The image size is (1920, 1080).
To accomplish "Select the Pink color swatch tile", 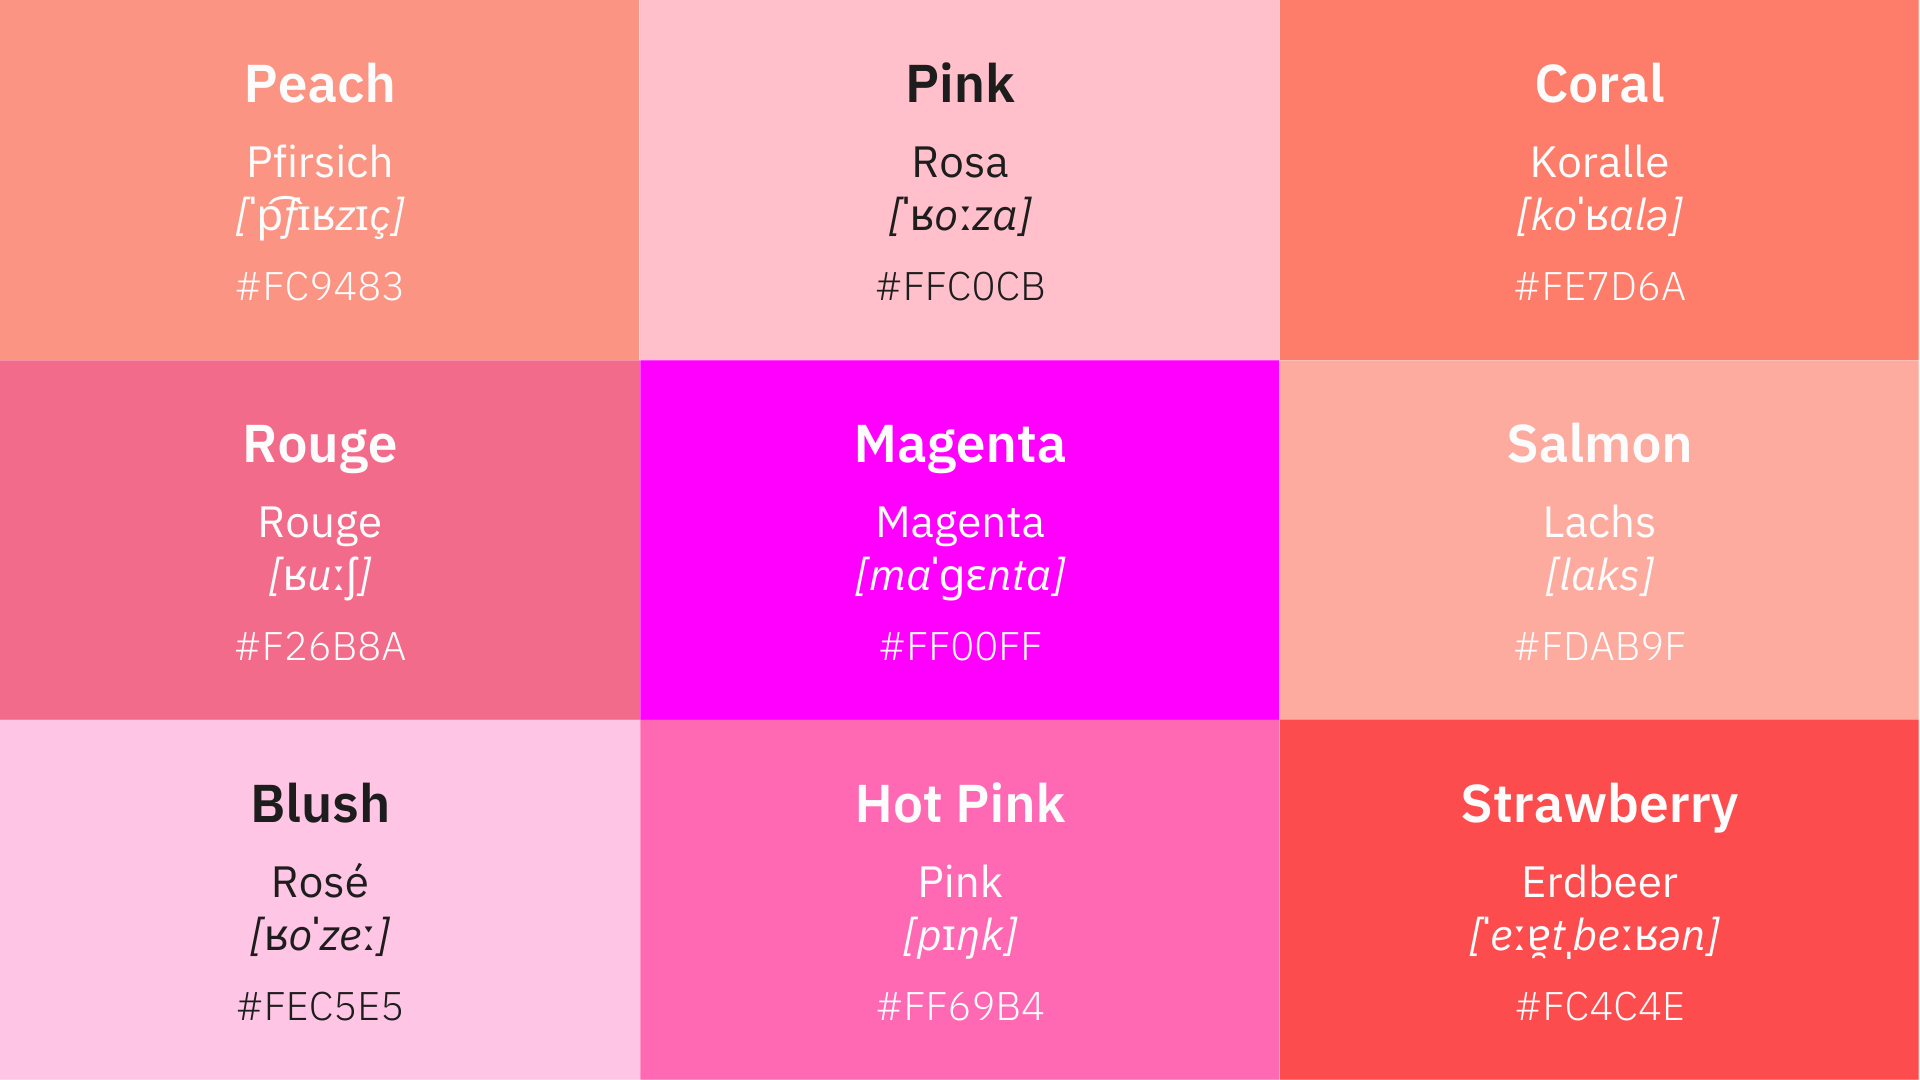I will (x=960, y=180).
